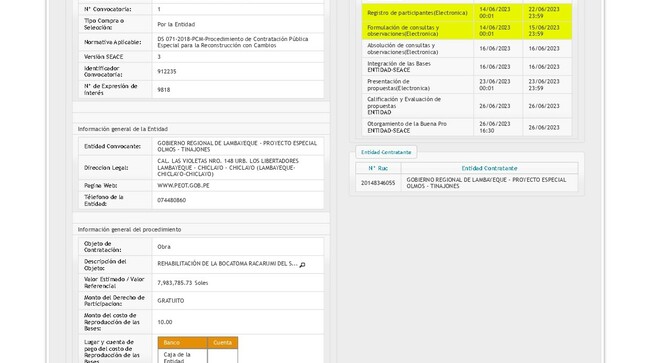
Task: Click the Entidad Contratante column header
Action: click(489, 168)
